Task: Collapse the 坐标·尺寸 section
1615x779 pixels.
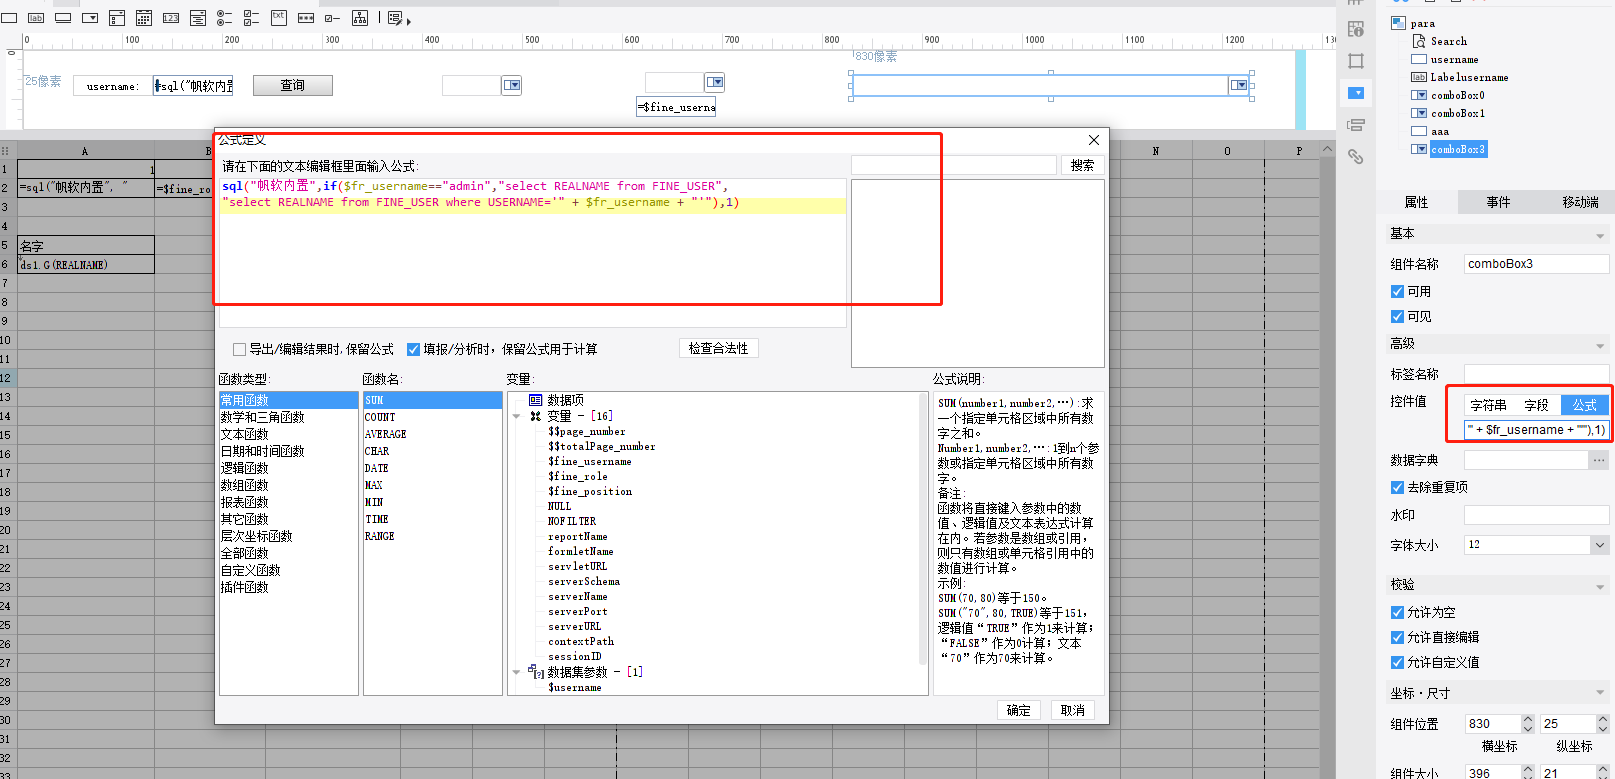Action: coord(1600,692)
